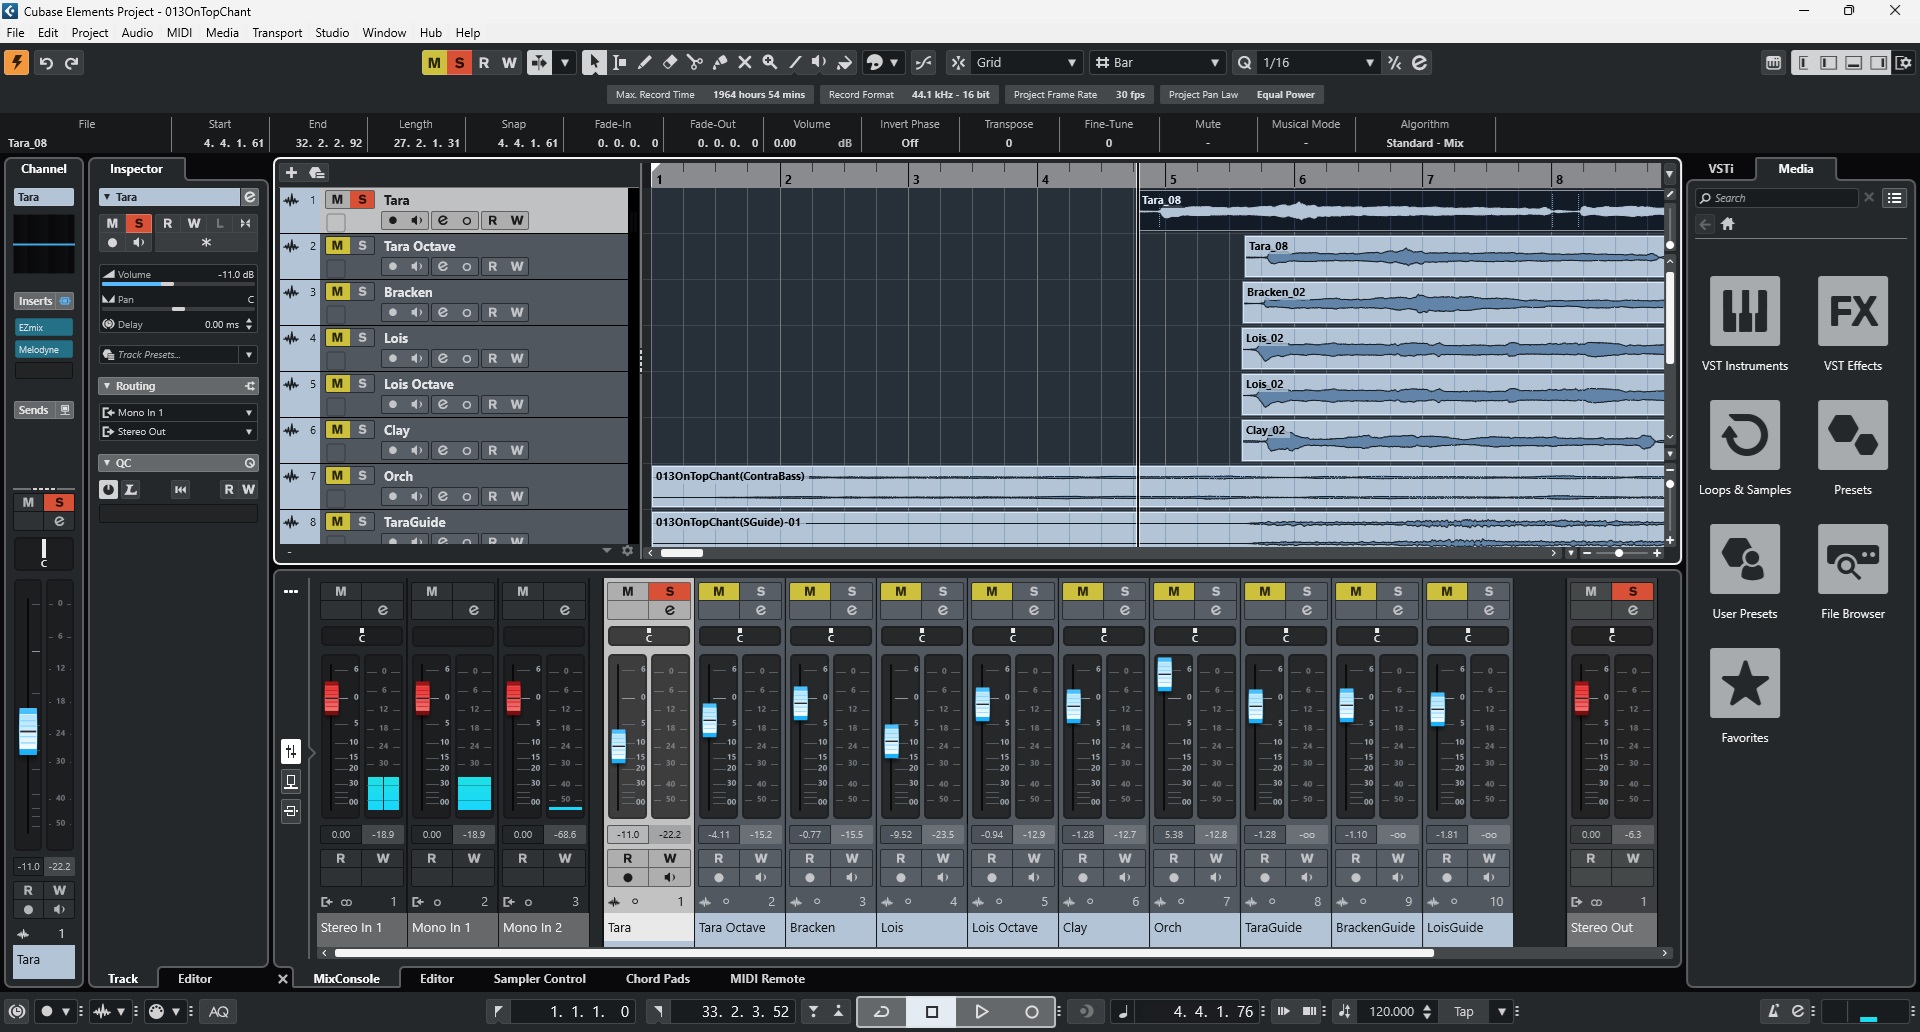
Task: Open the File menu
Action: 16,33
